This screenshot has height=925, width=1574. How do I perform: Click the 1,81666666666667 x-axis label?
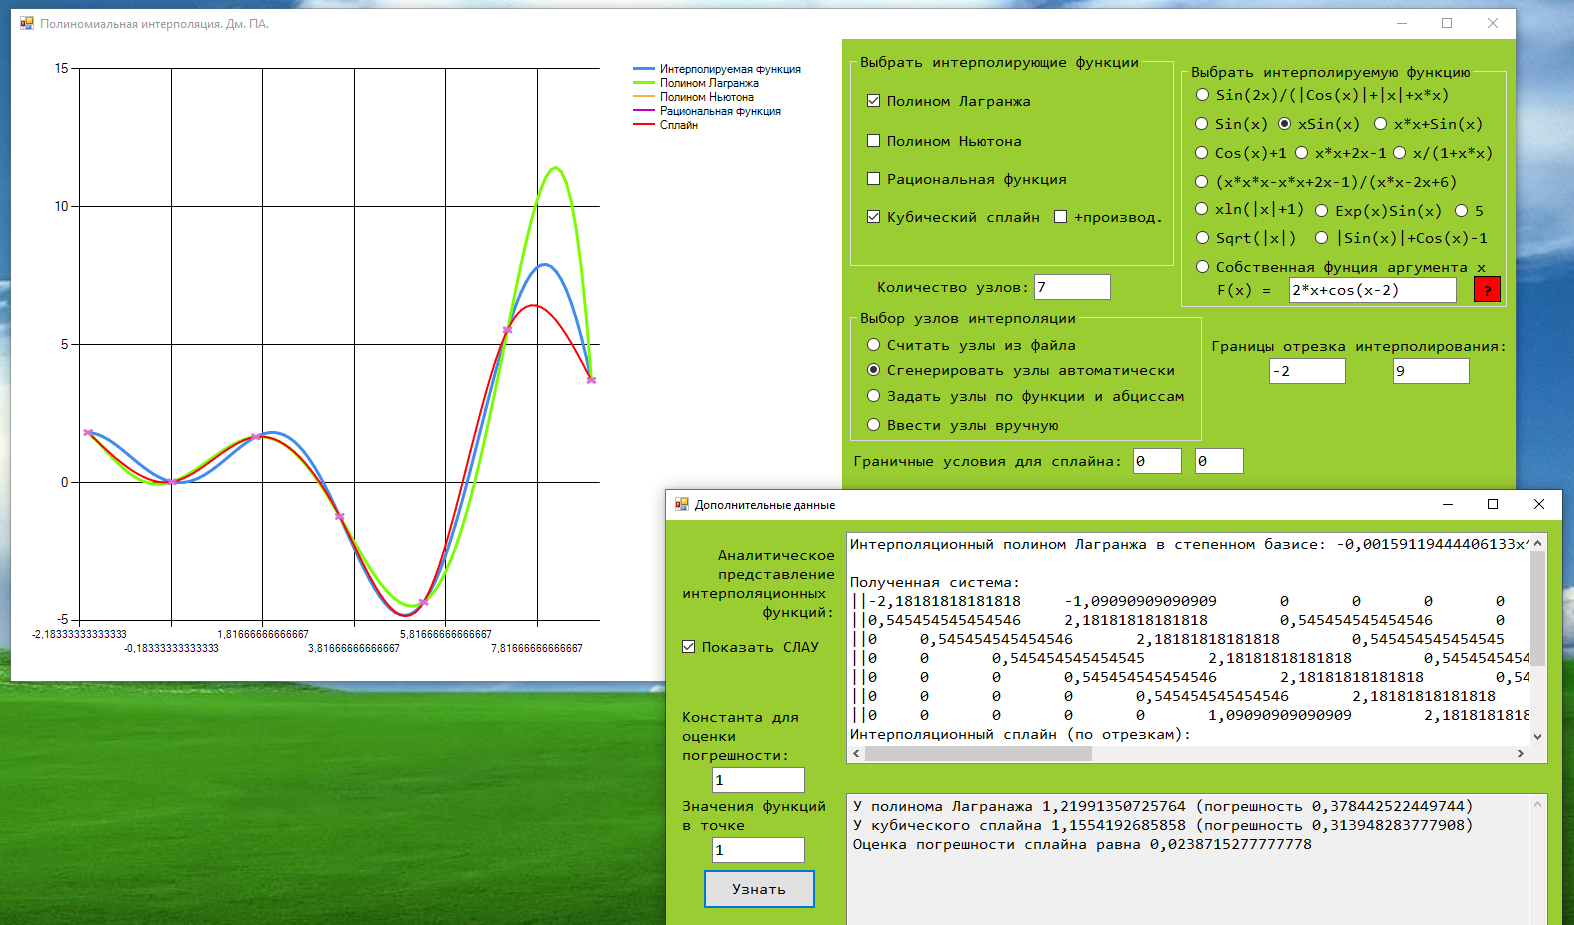tap(263, 634)
